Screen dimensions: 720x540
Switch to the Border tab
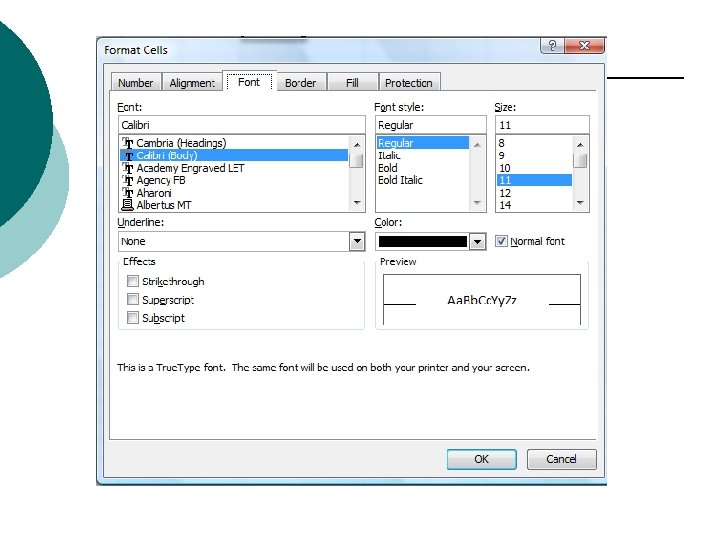pyautogui.click(x=301, y=83)
